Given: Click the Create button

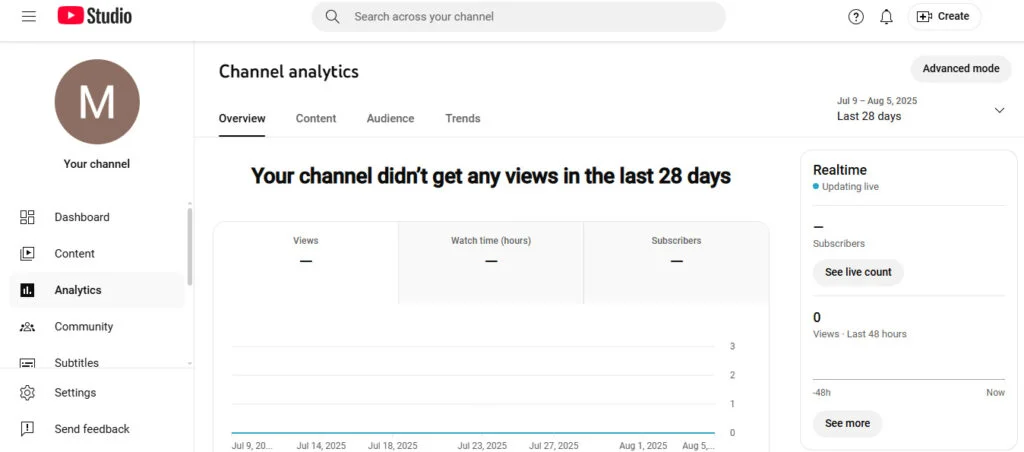Looking at the screenshot, I should coord(944,16).
